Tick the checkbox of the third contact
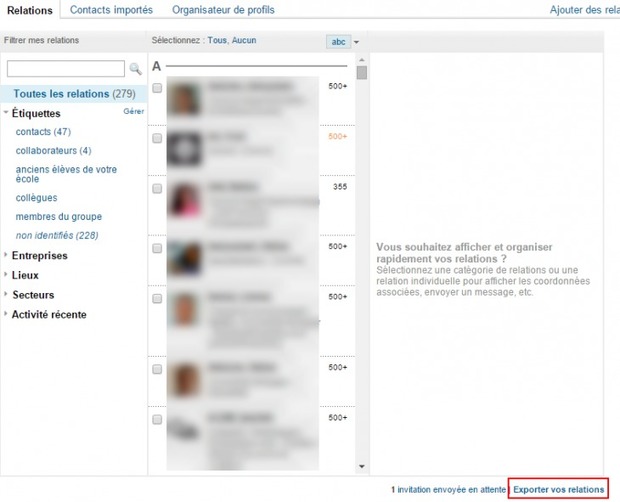This screenshot has height=502, width=620. [x=157, y=187]
